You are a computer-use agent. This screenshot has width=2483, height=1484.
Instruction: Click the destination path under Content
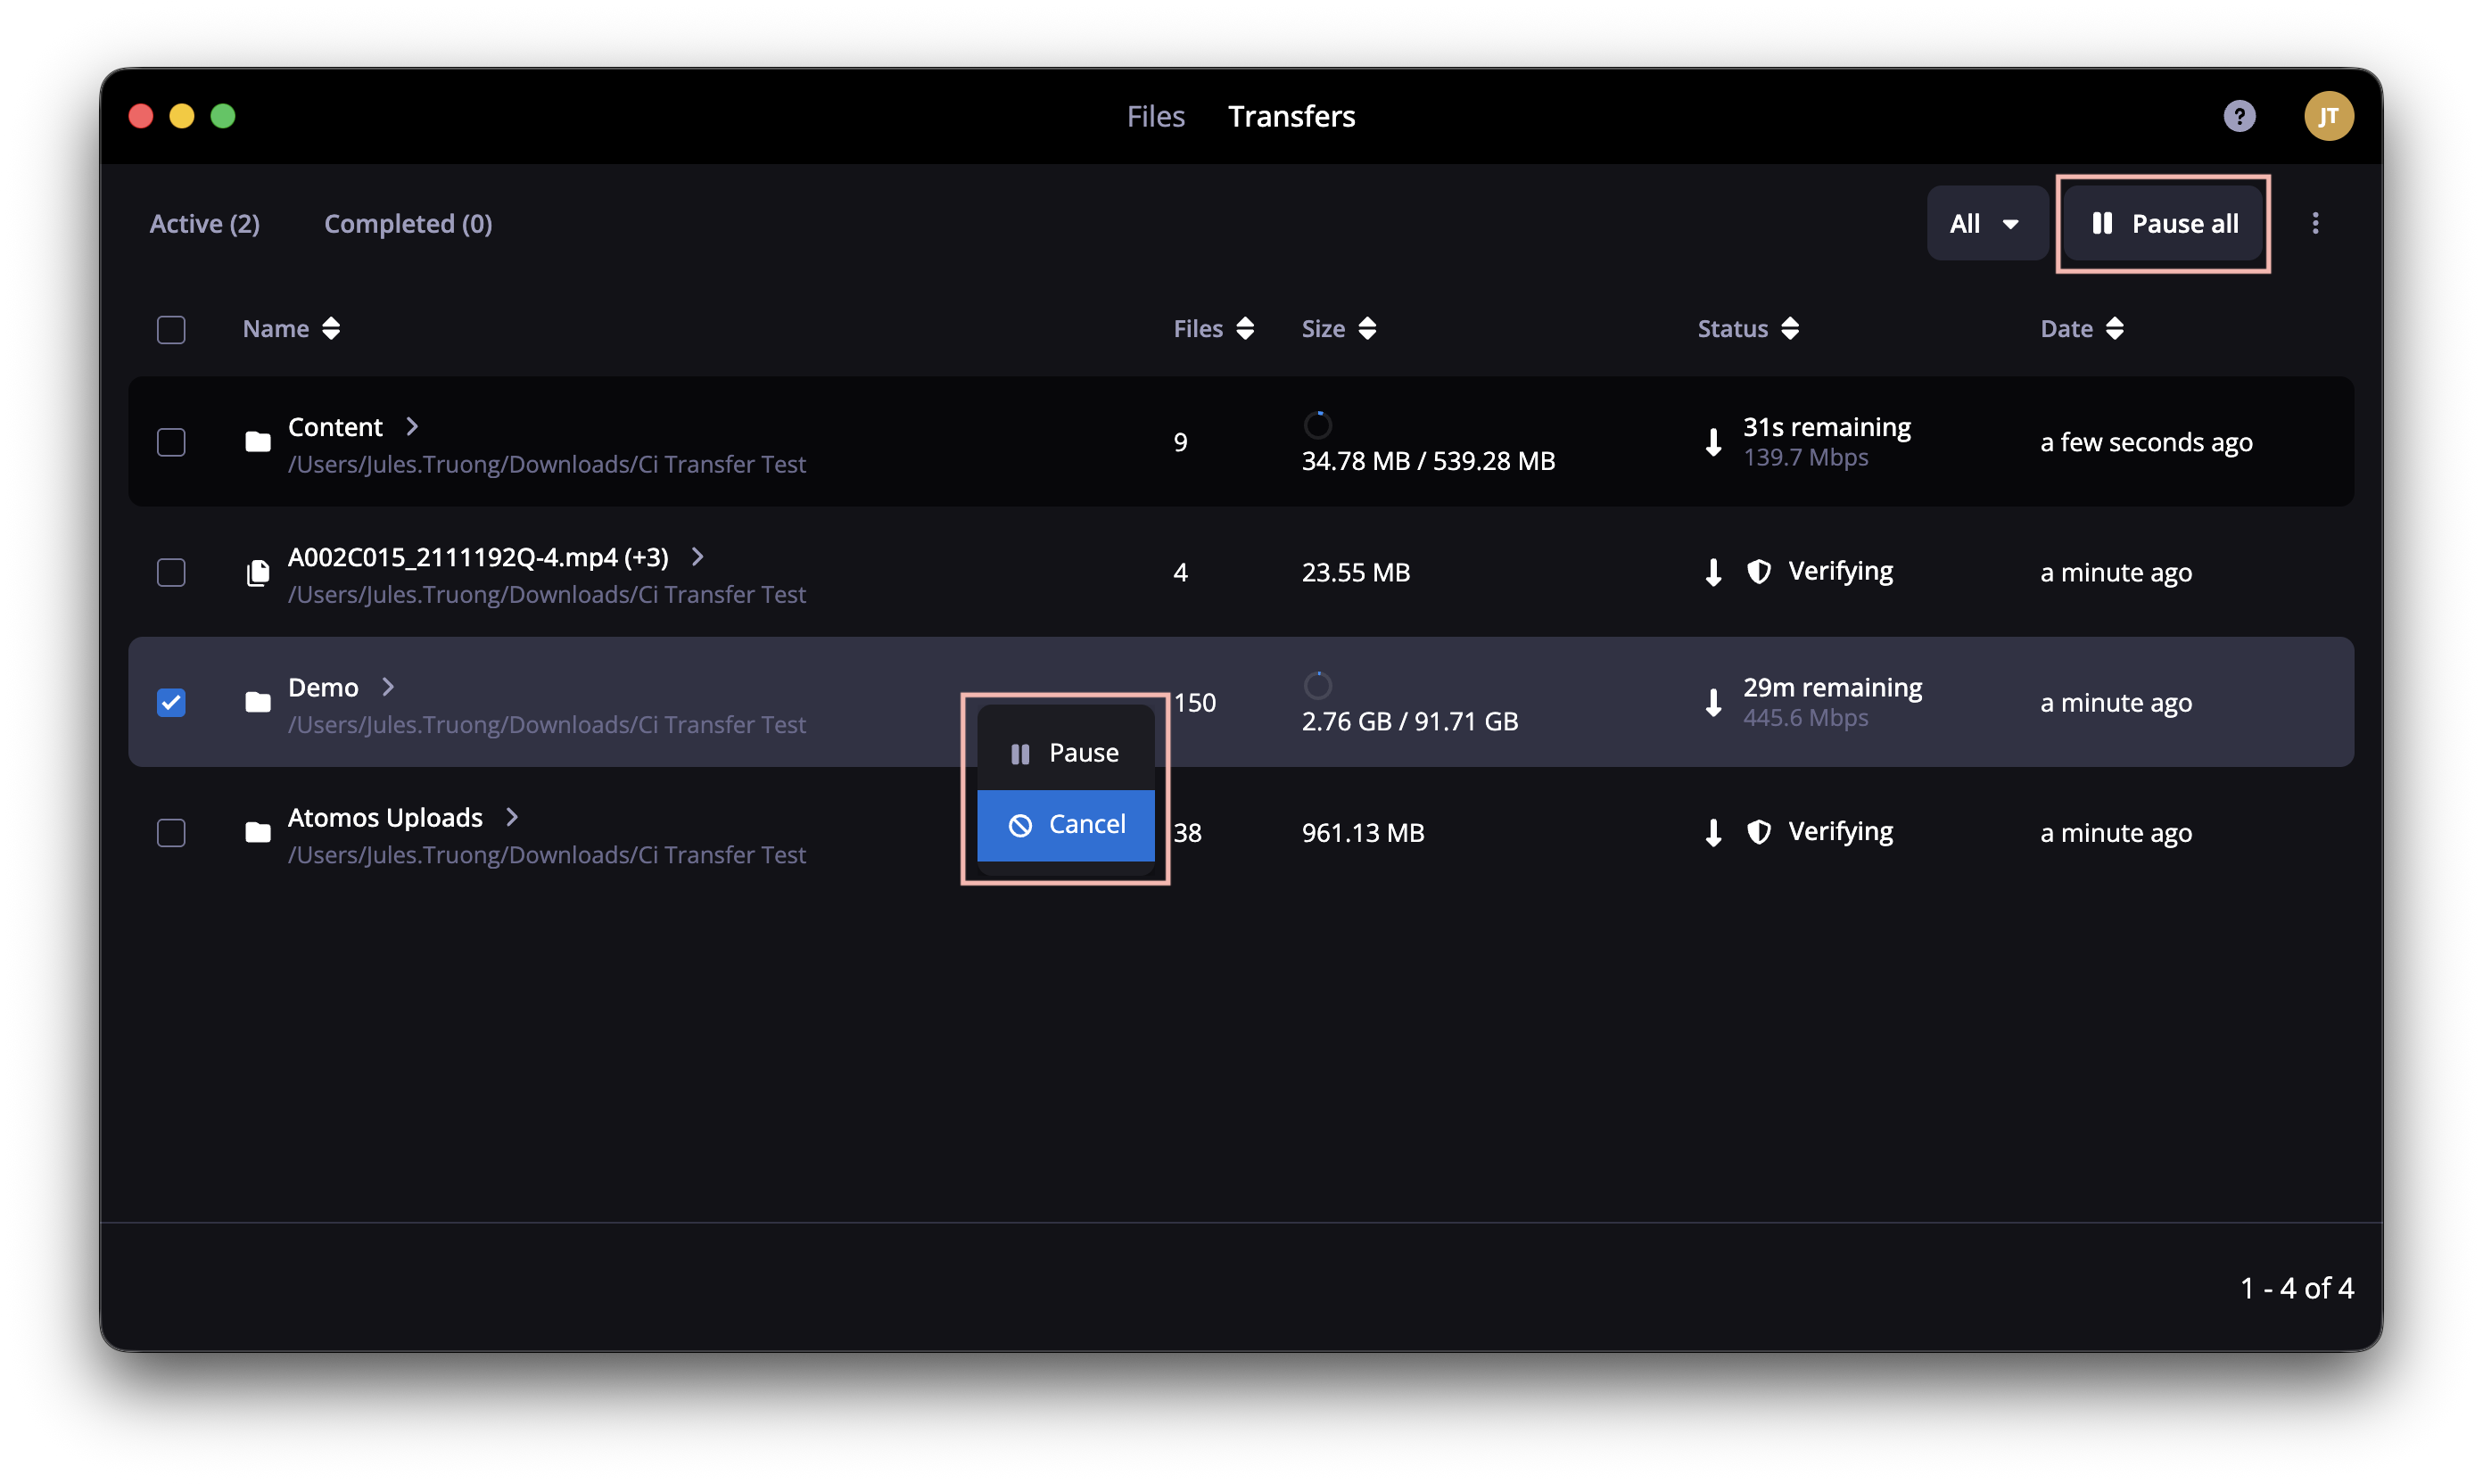(546, 464)
